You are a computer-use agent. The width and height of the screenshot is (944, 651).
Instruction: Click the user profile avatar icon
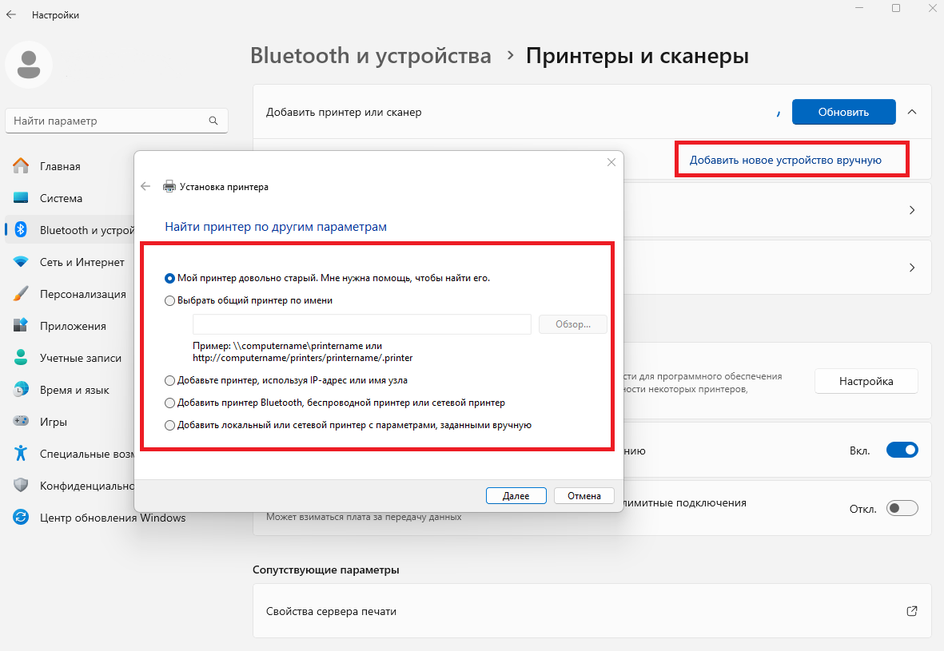point(29,64)
